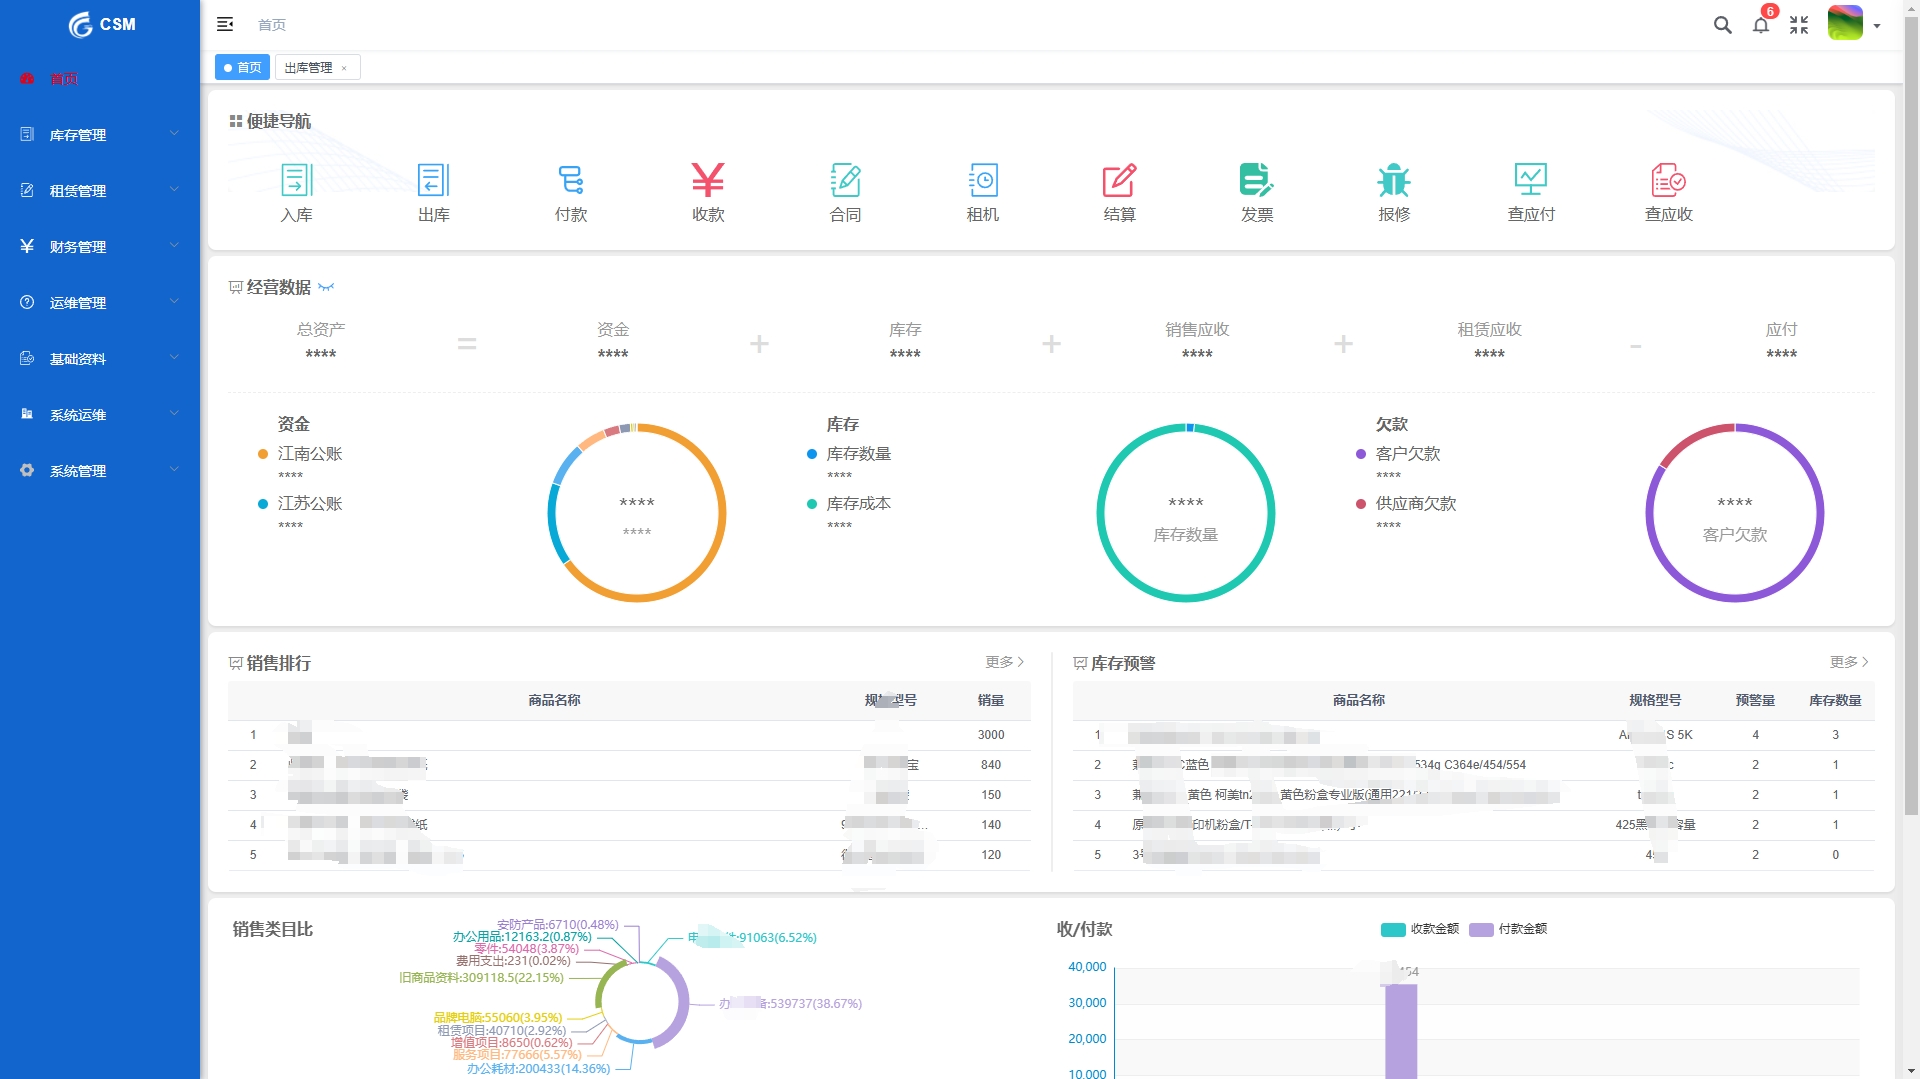Collapse the sidebar with the hamburger icon
This screenshot has height=1079, width=1920.
[225, 24]
